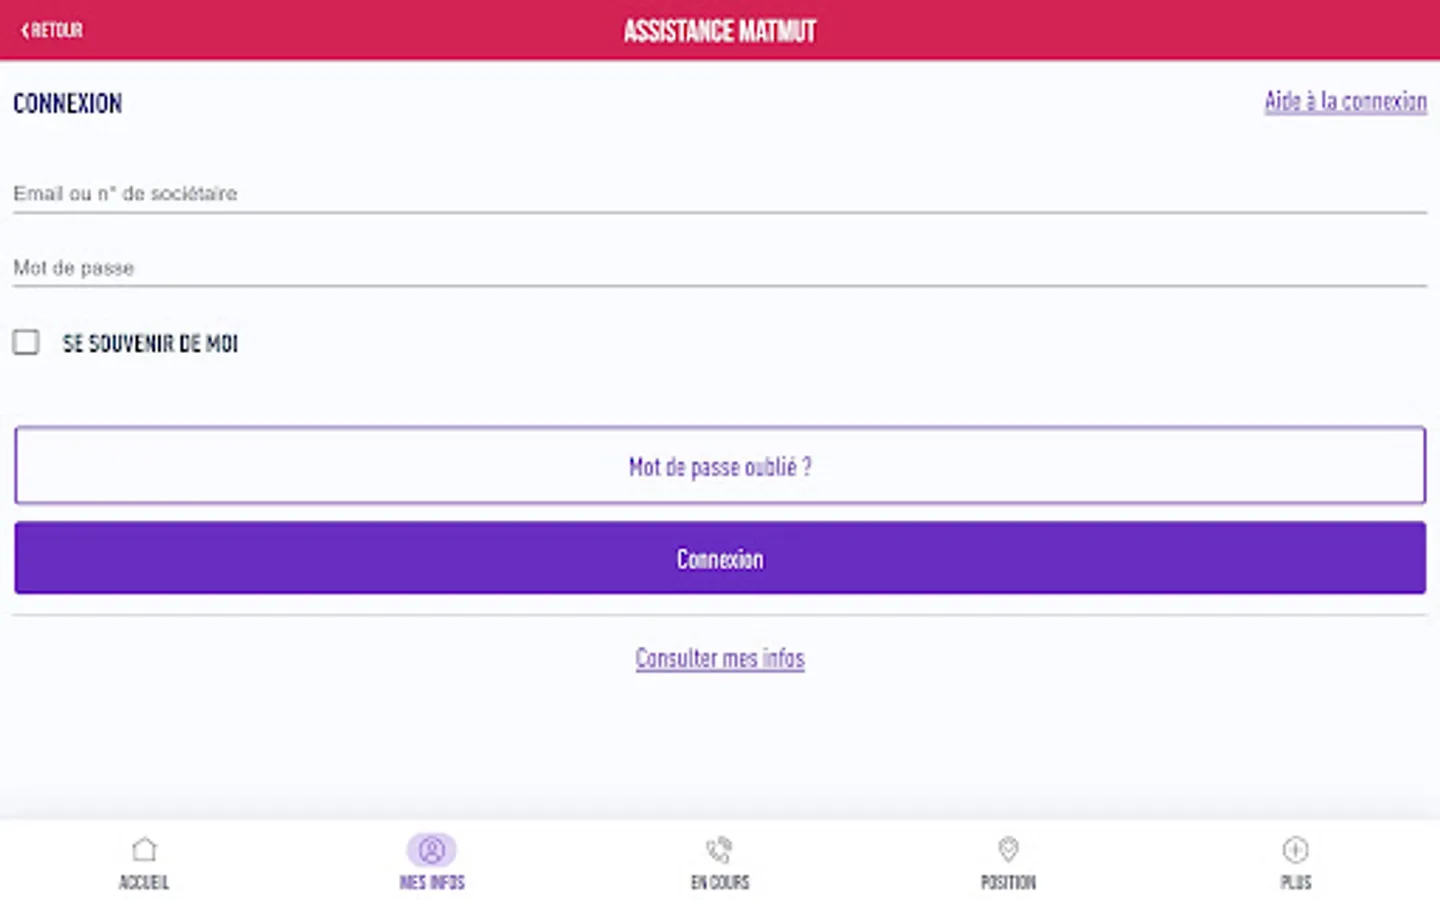Open the Plus circle icon

click(1295, 849)
